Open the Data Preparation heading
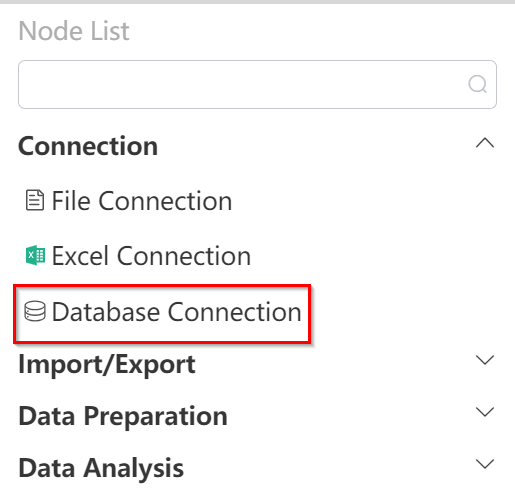515x498 pixels. (123, 416)
